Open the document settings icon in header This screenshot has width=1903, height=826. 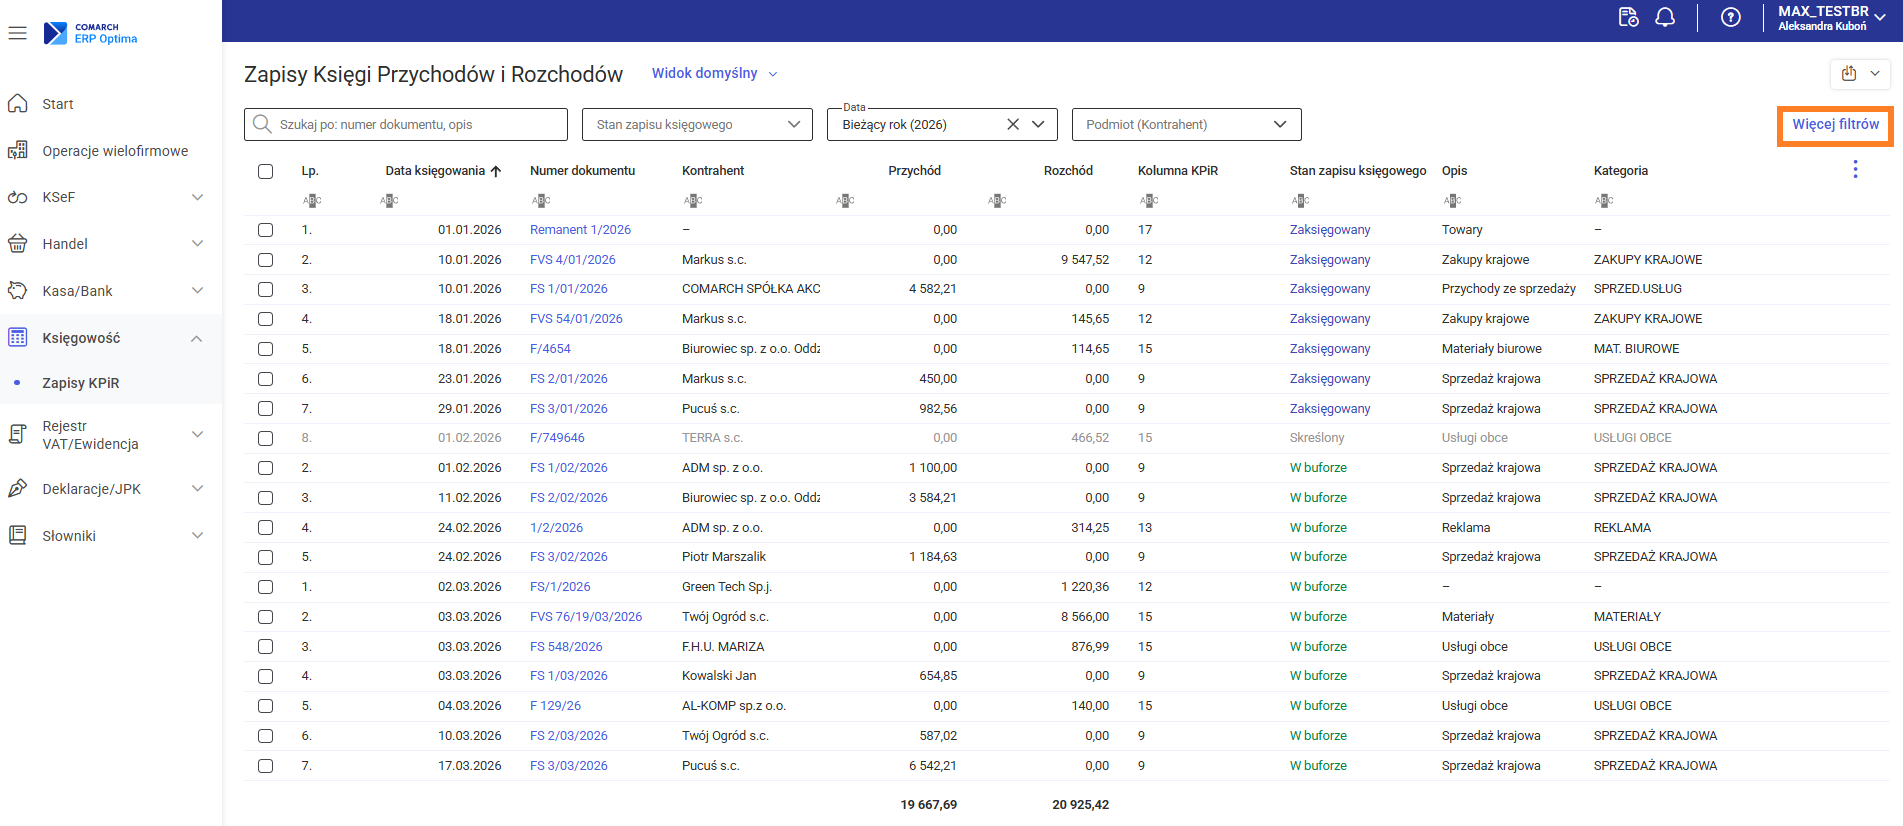coord(1628,18)
